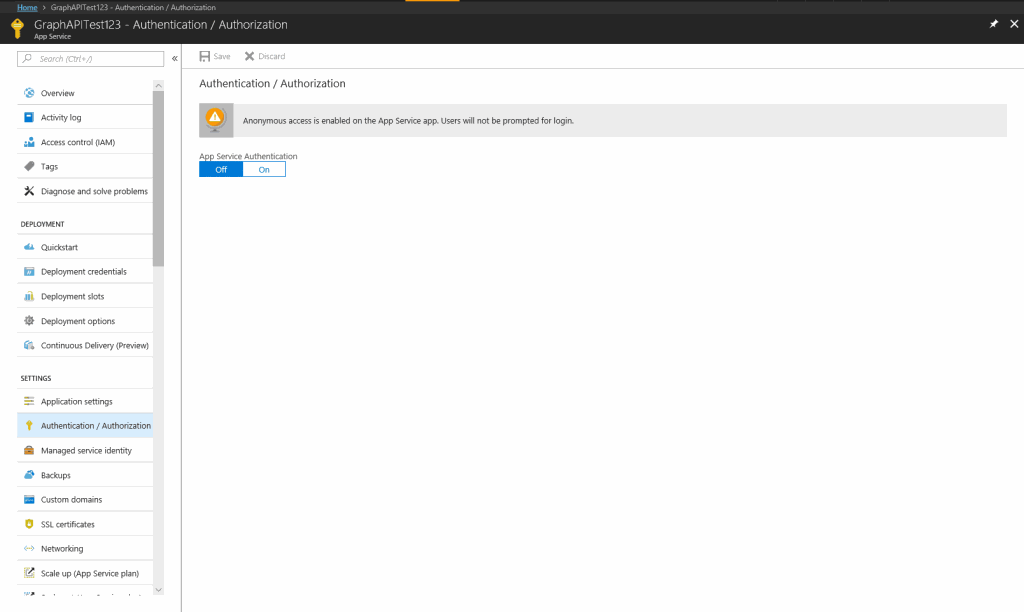The image size is (1024, 612).
Task: Open Access control (IAM) menu item
Action: point(85,142)
